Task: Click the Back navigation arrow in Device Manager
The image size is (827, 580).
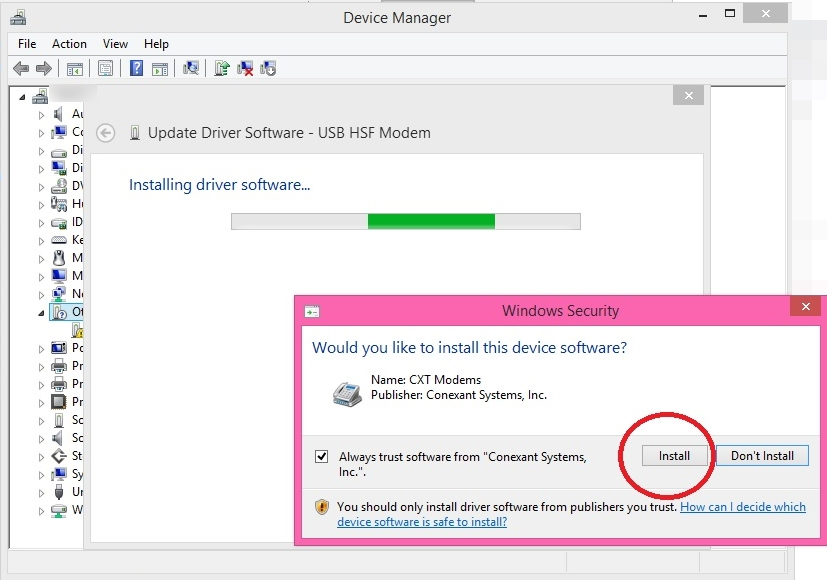Action: click(x=21, y=68)
